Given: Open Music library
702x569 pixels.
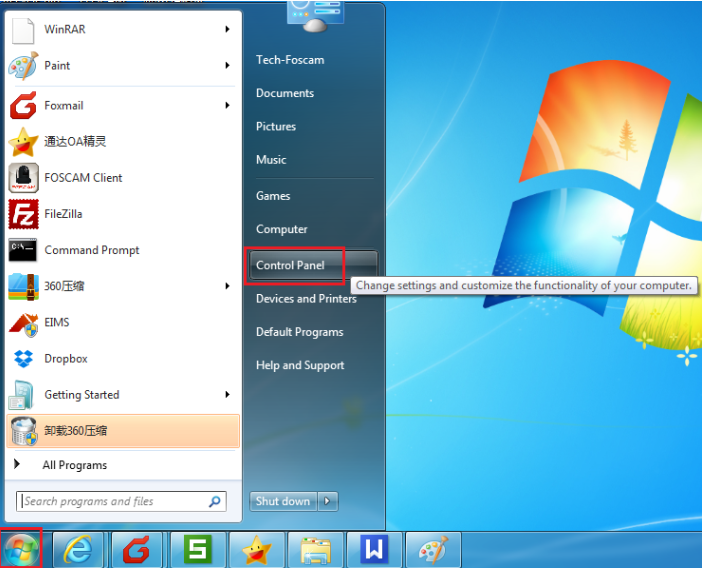Looking at the screenshot, I should coord(271,160).
